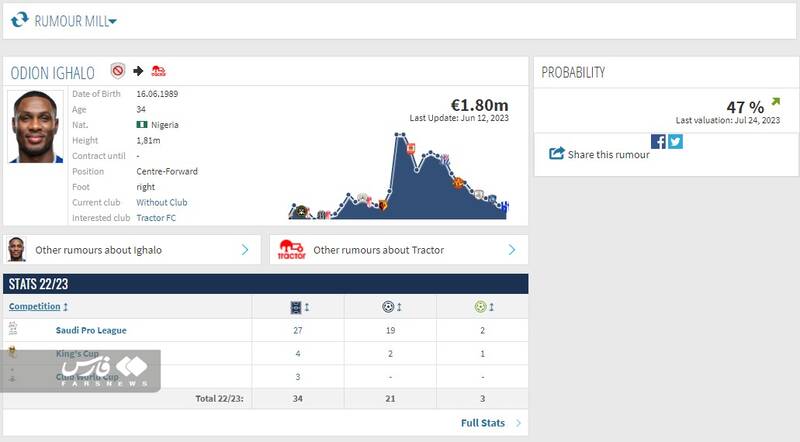Click Odion Ighalo's profile photo

(x=35, y=127)
